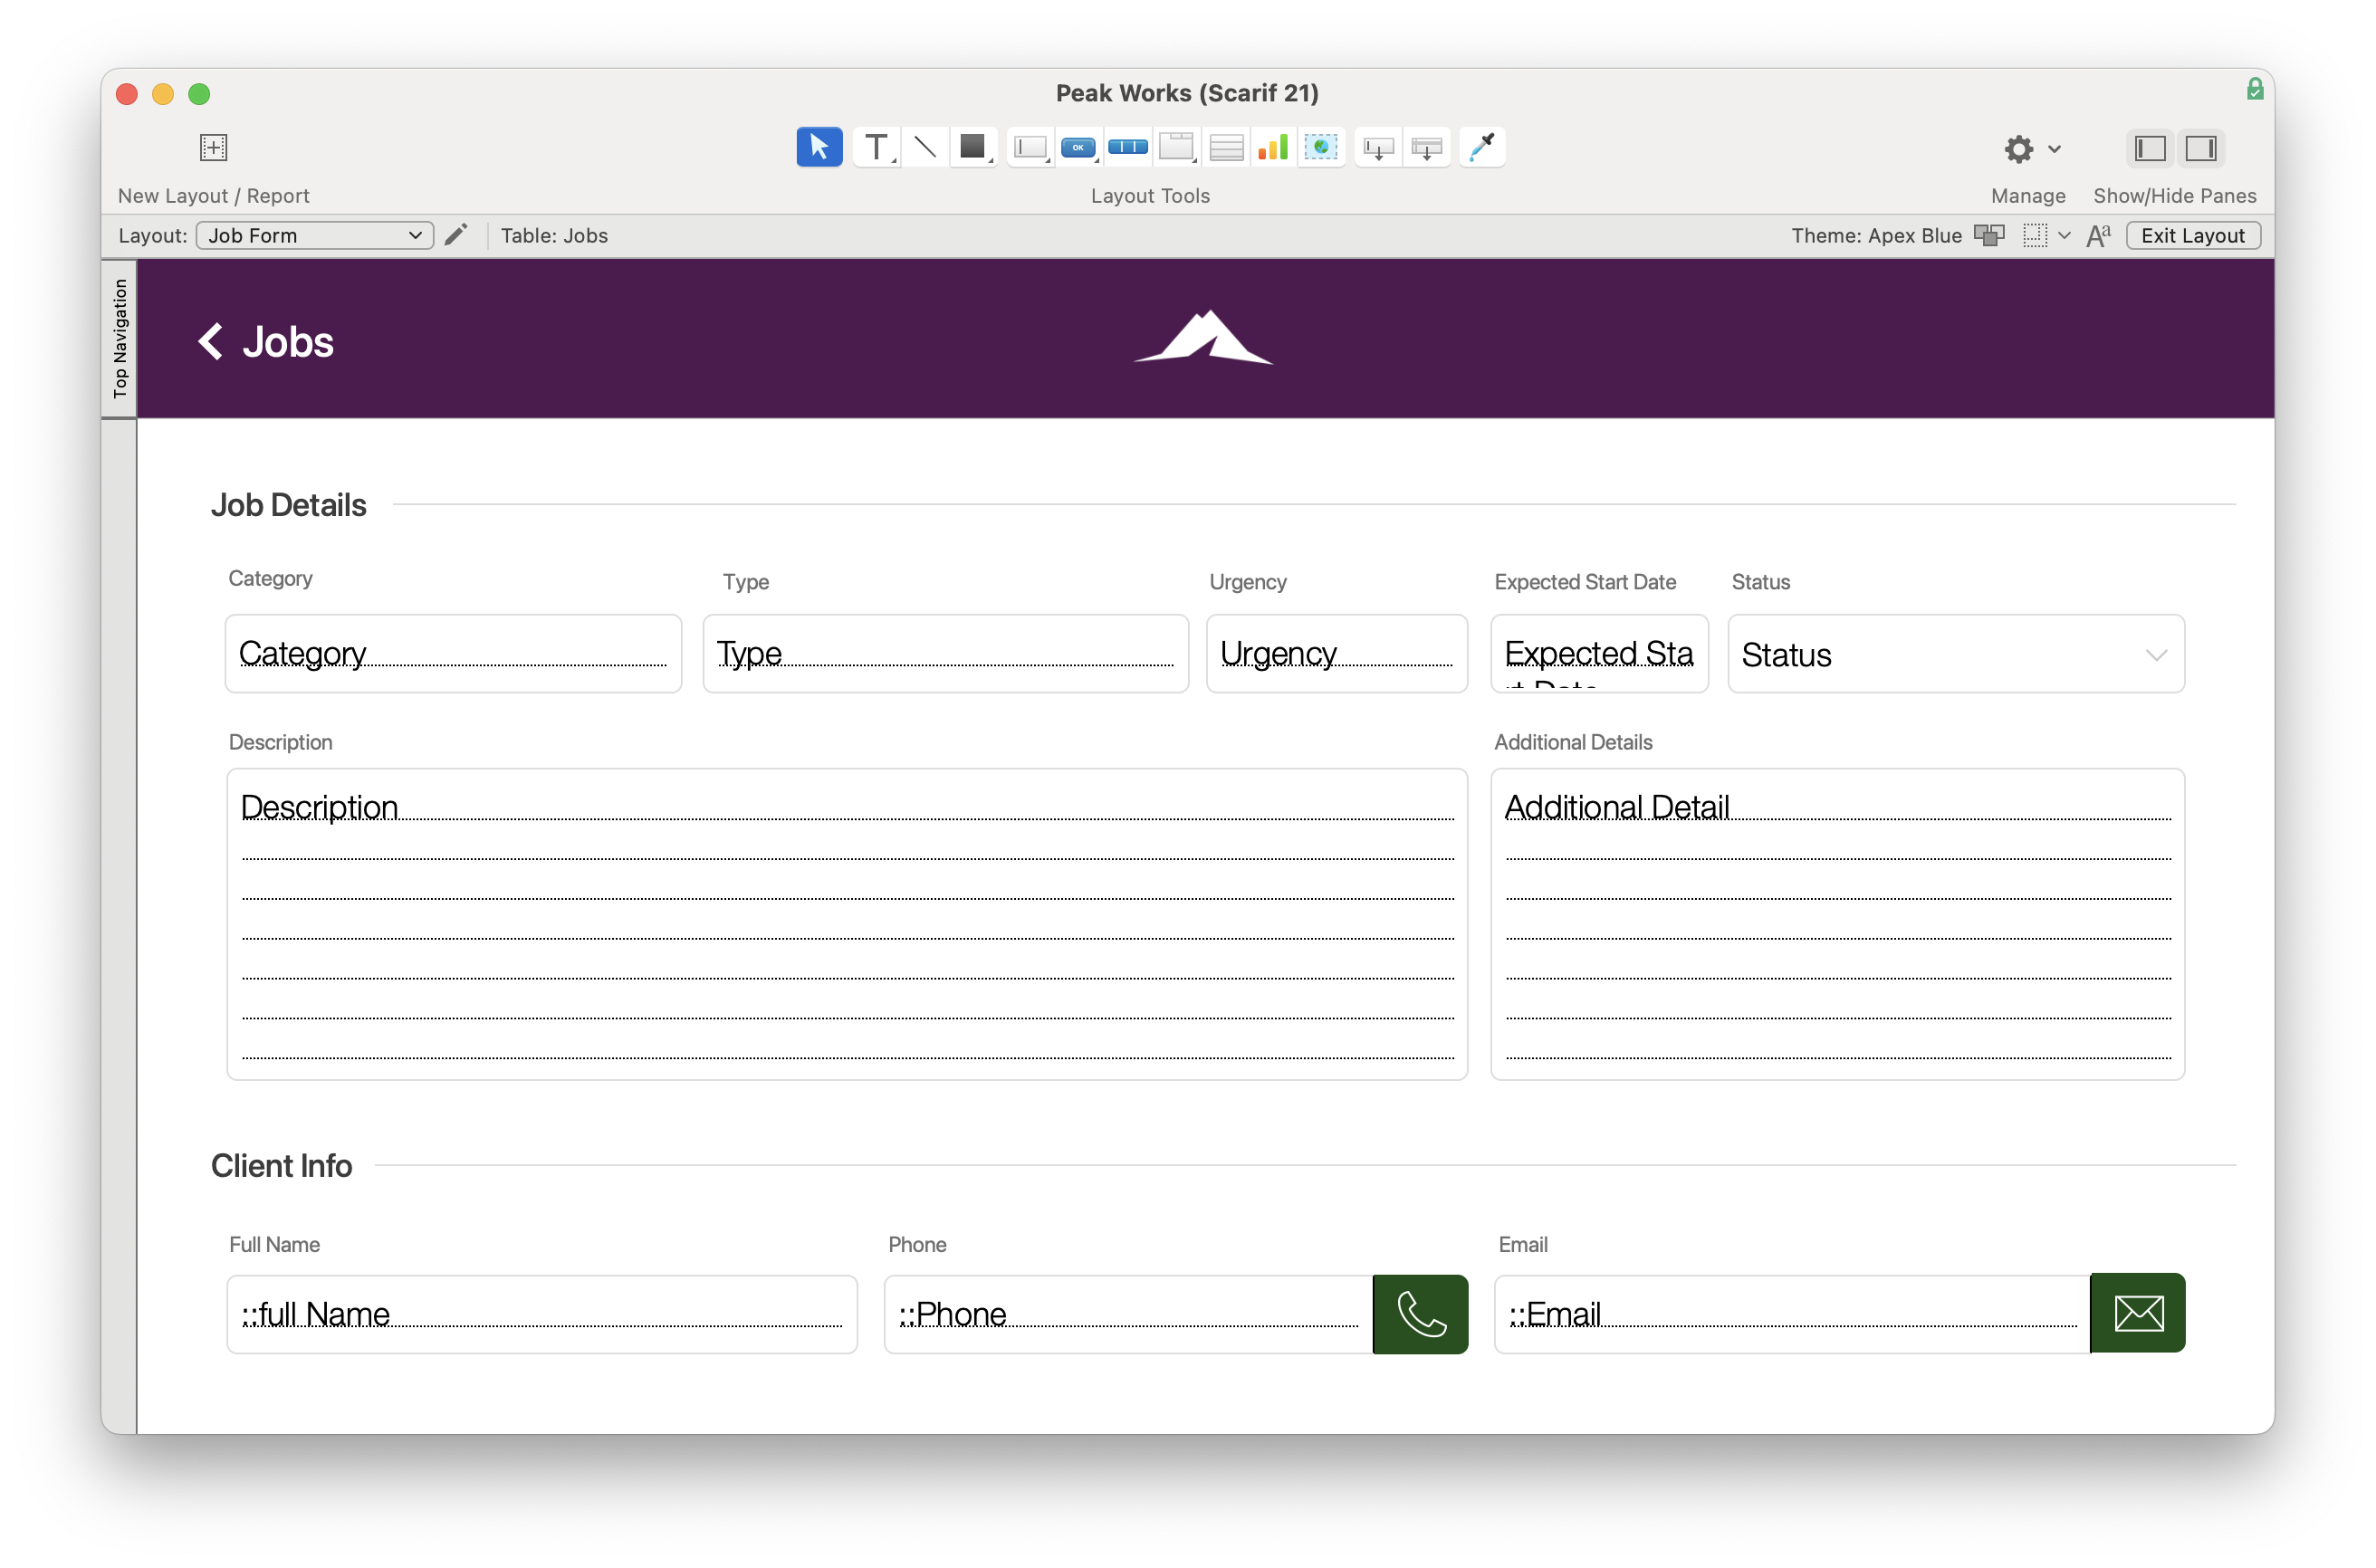Select the Web Viewer tool
The width and height of the screenshot is (2376, 1568).
(x=1321, y=146)
